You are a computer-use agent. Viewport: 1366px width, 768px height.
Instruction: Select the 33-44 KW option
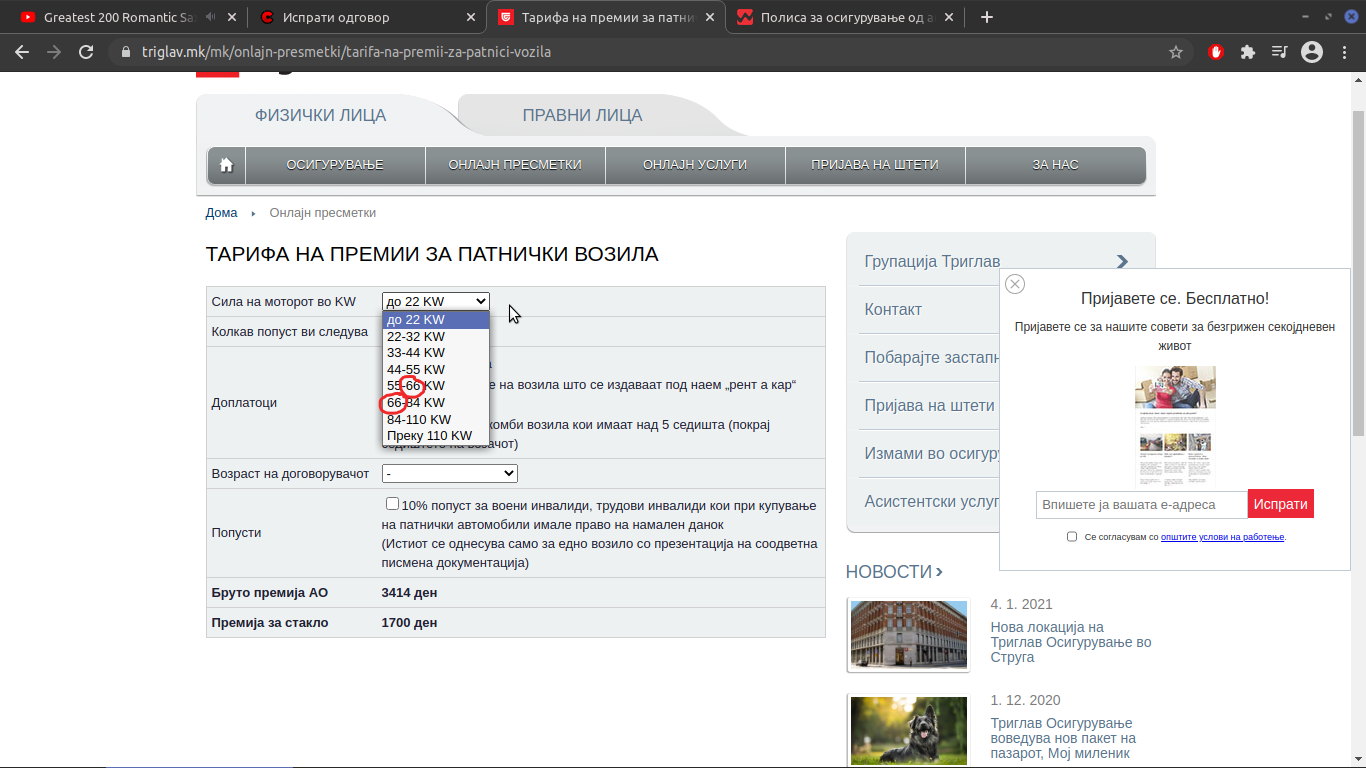coord(436,353)
